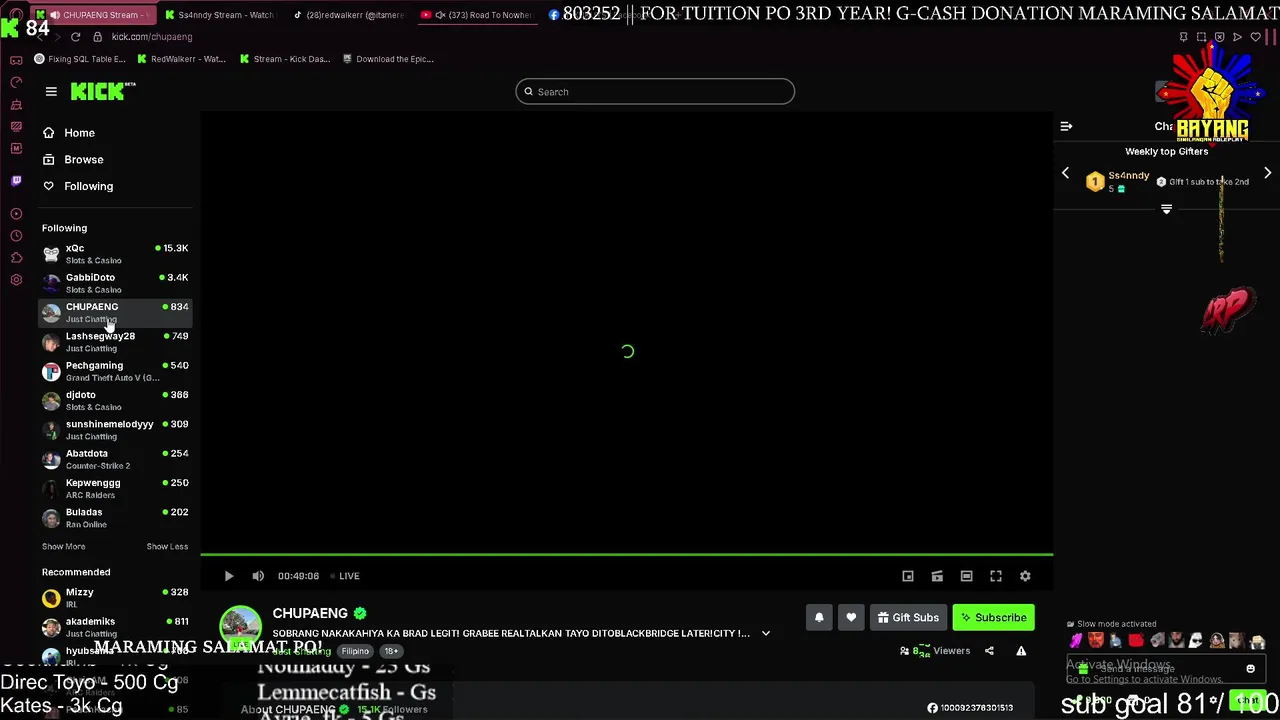Open RedWalkerr bookmark

pos(181,59)
